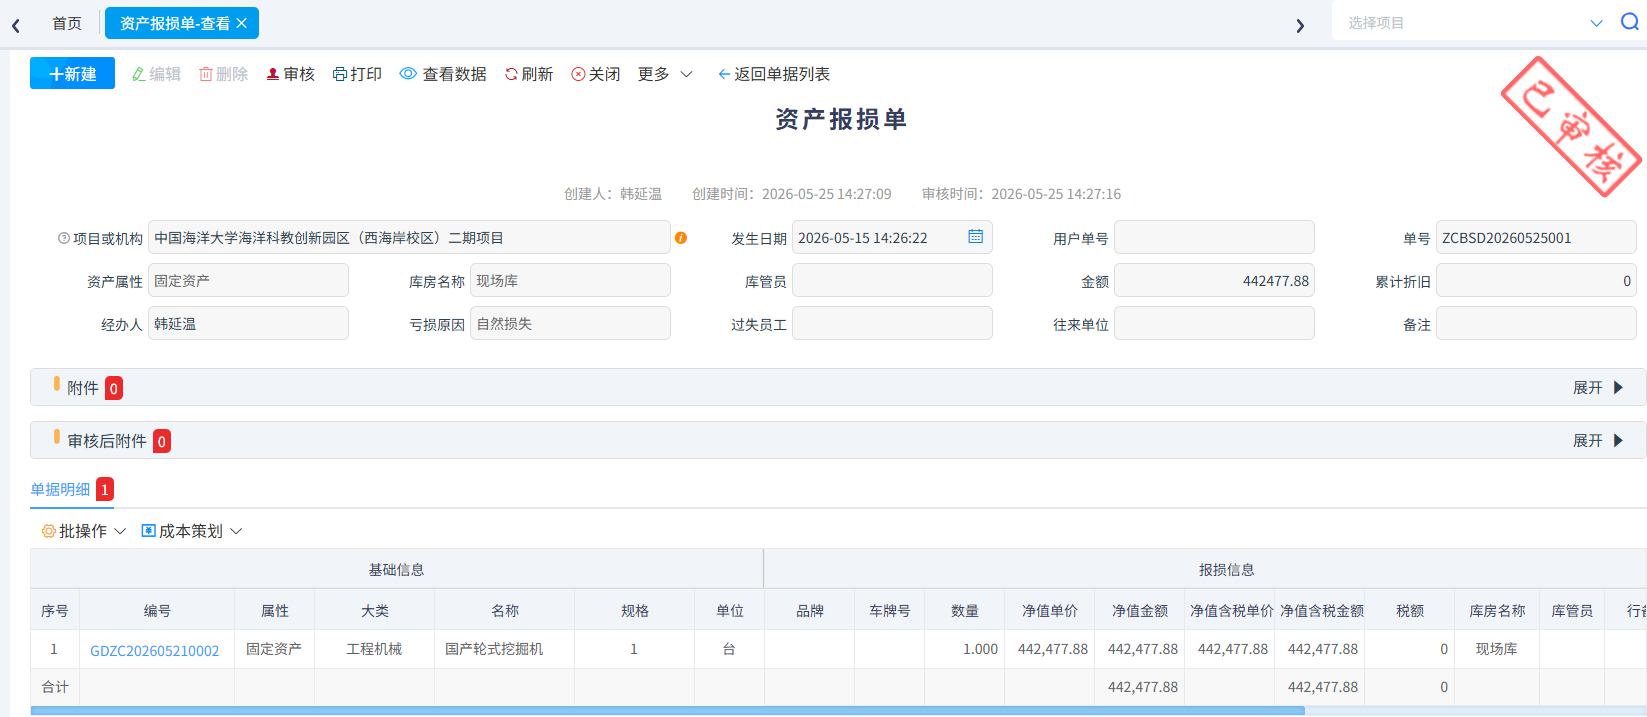Image resolution: width=1647 pixels, height=717 pixels.
Task: Click the 备注 input field
Action: (x=1536, y=324)
